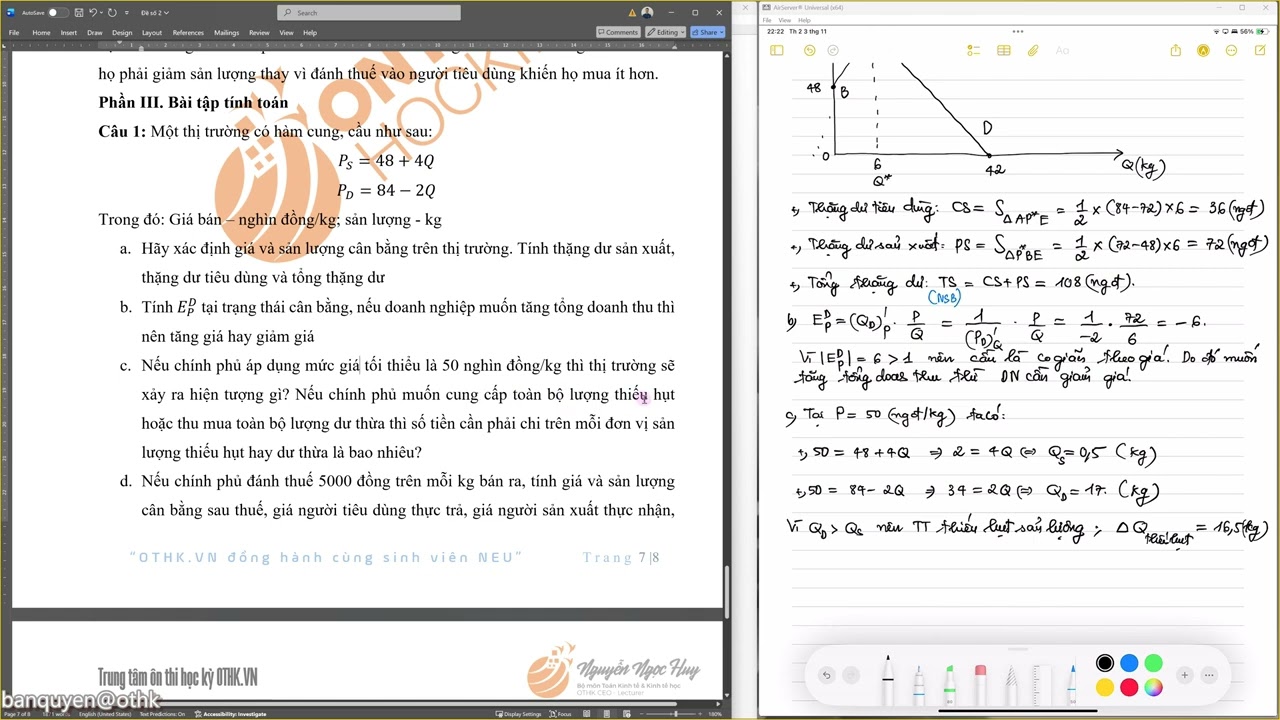The height and width of the screenshot is (720, 1280).
Task: Click the Word search box
Action: (369, 13)
